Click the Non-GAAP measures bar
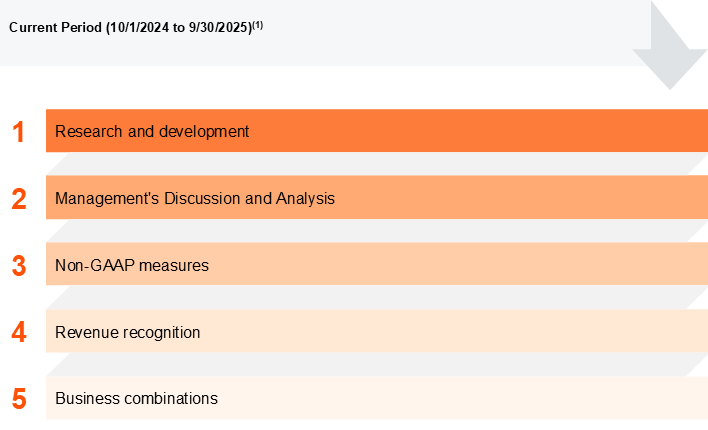 click(x=376, y=265)
